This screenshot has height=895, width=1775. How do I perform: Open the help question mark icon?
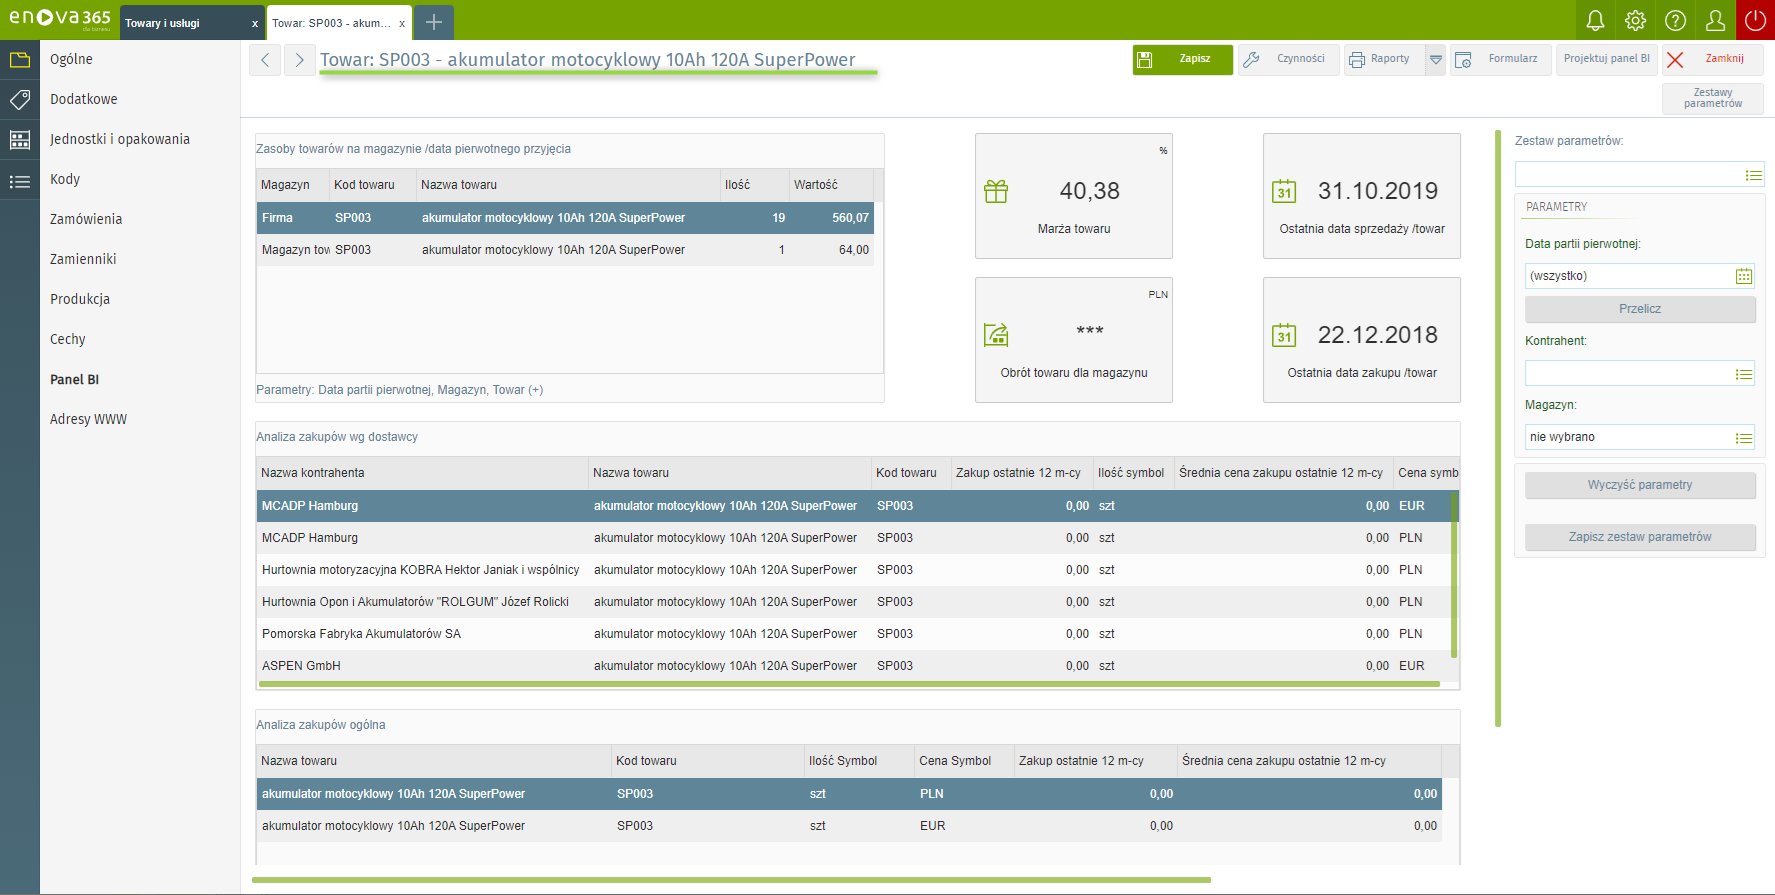pyautogui.click(x=1675, y=20)
